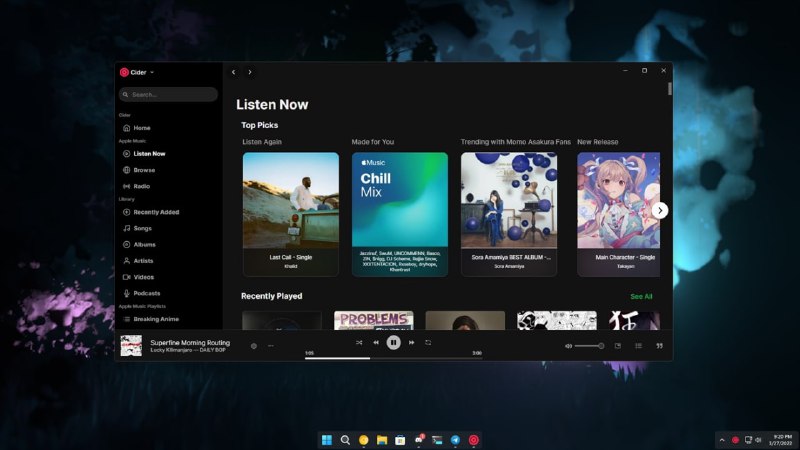Screen dimensions: 800x450
Task: Open Discord from taskbar
Action: [x=419, y=440]
